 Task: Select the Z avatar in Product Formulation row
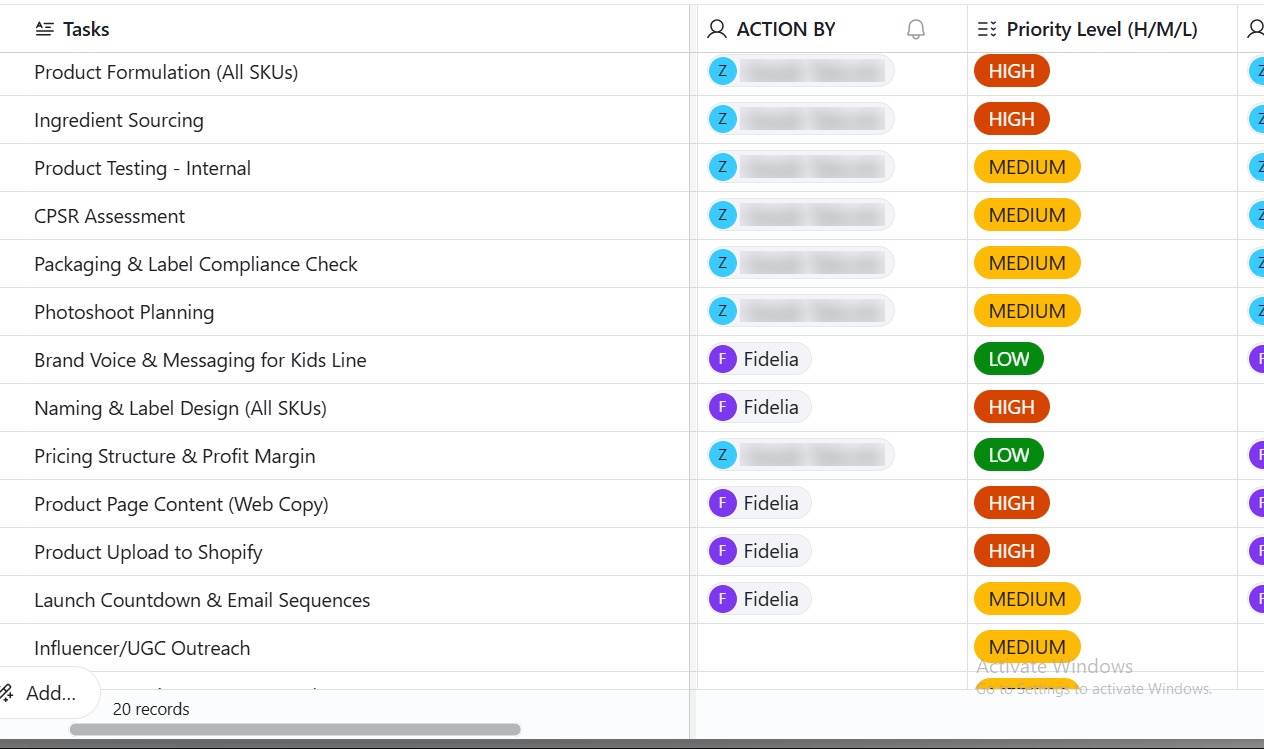coord(722,71)
